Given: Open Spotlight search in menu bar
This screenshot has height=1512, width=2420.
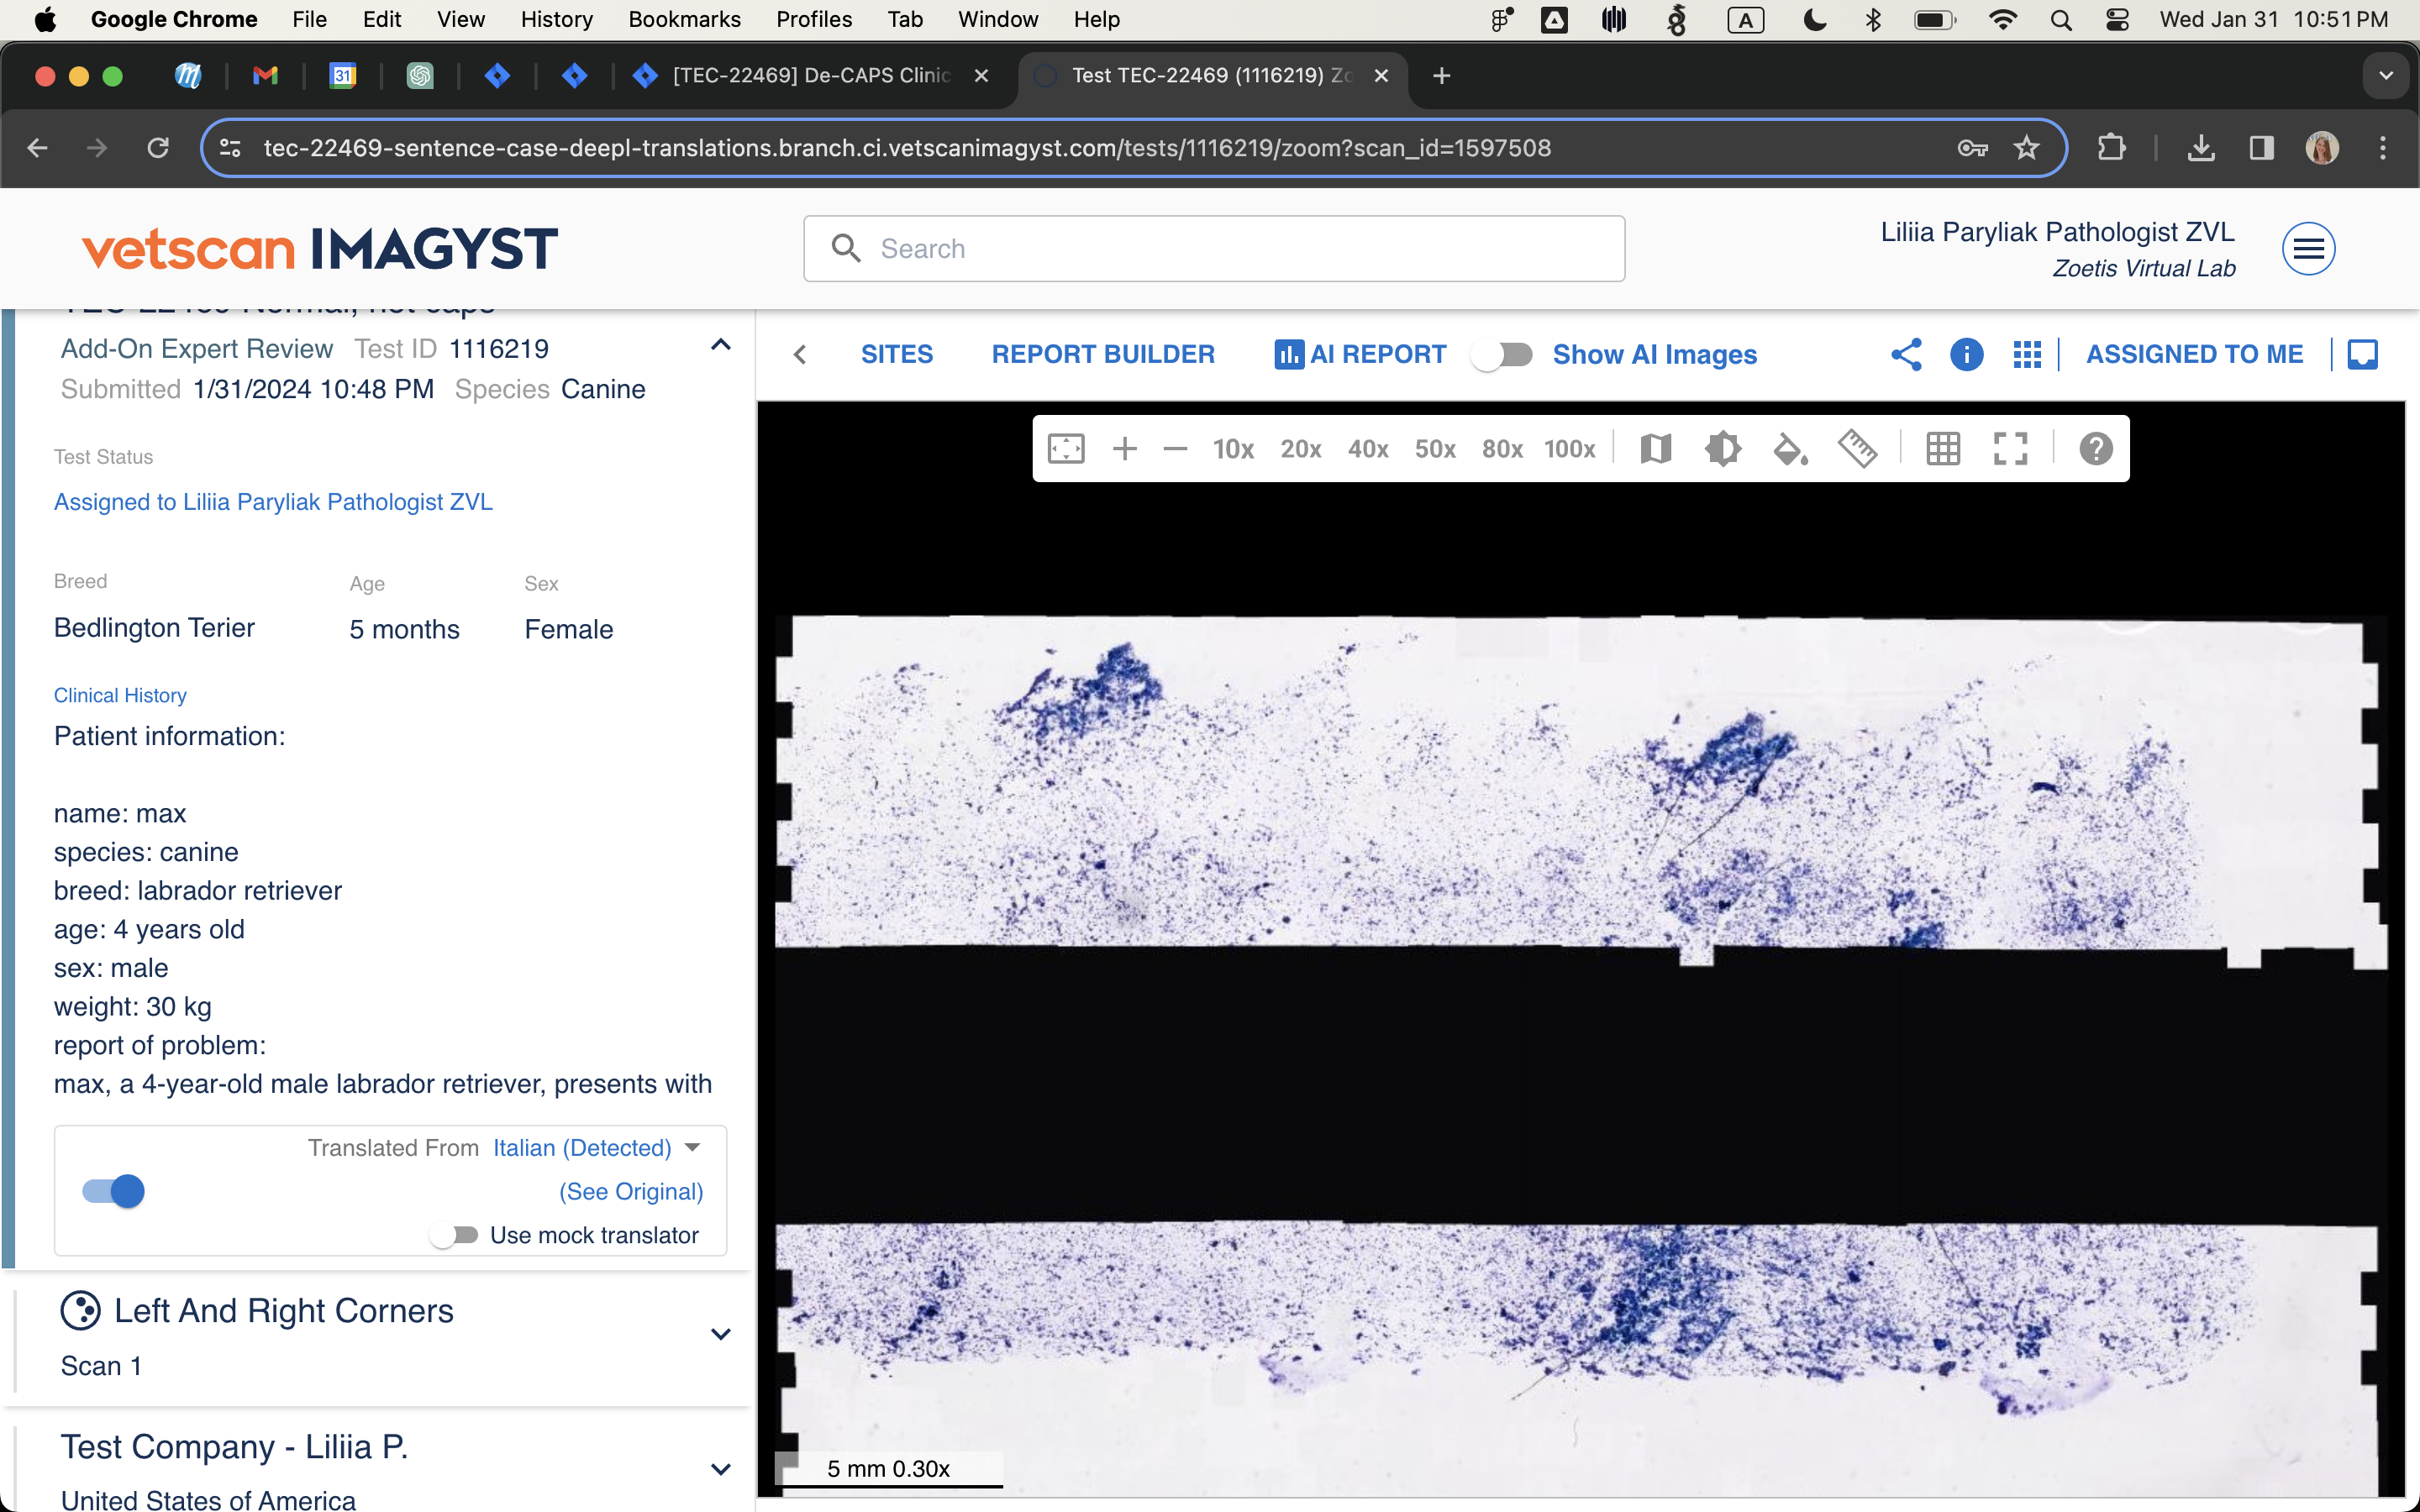Looking at the screenshot, I should (2060, 19).
